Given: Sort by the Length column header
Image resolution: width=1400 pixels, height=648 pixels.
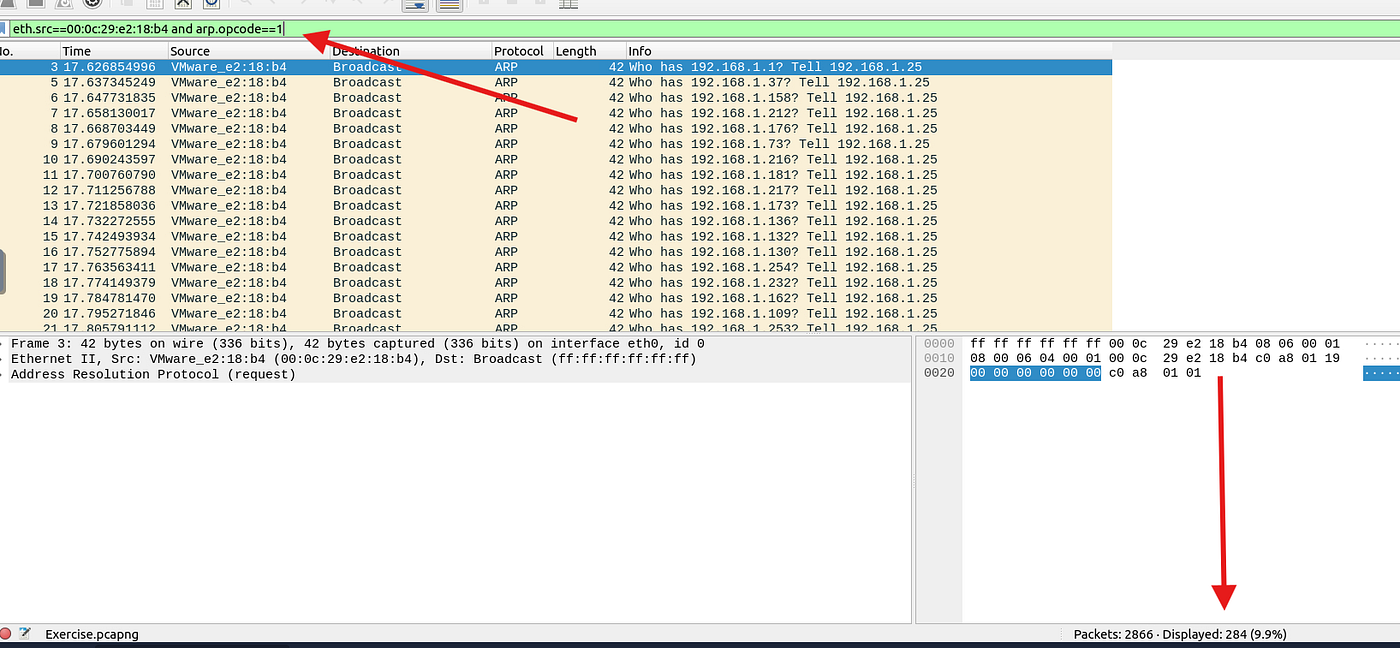Looking at the screenshot, I should (x=589, y=51).
